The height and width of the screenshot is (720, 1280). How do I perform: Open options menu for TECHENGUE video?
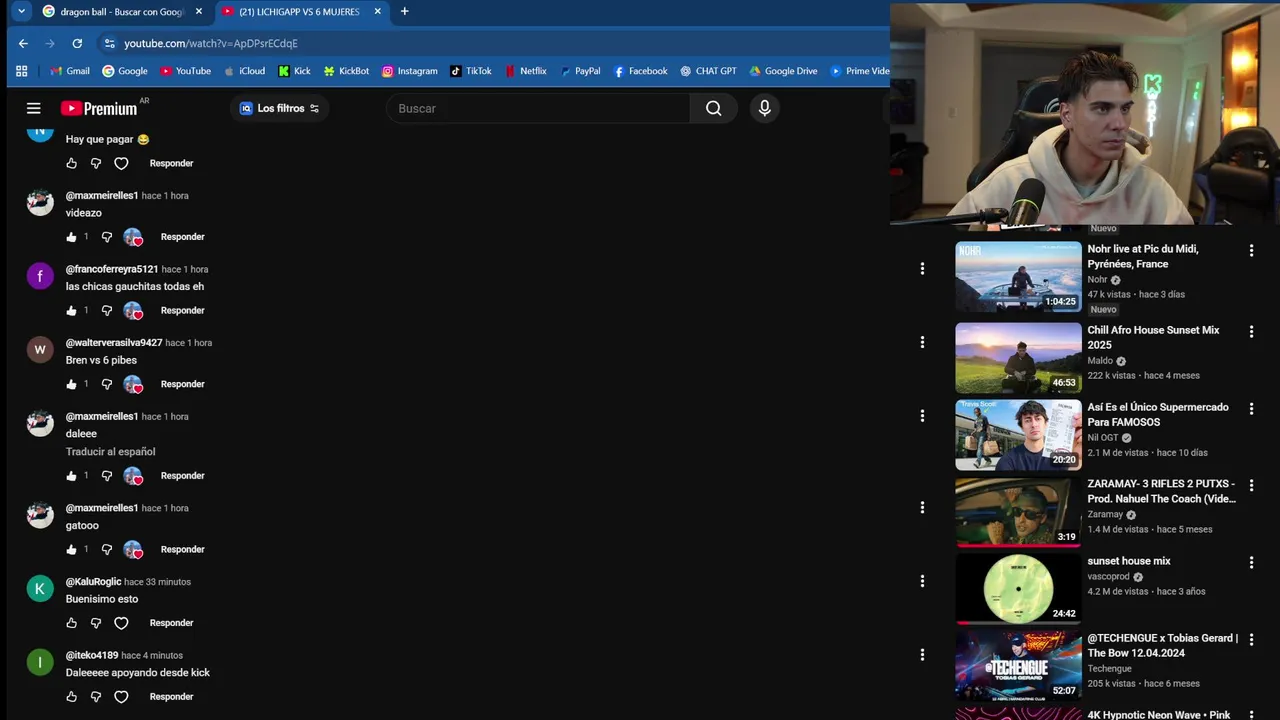tap(1251, 640)
